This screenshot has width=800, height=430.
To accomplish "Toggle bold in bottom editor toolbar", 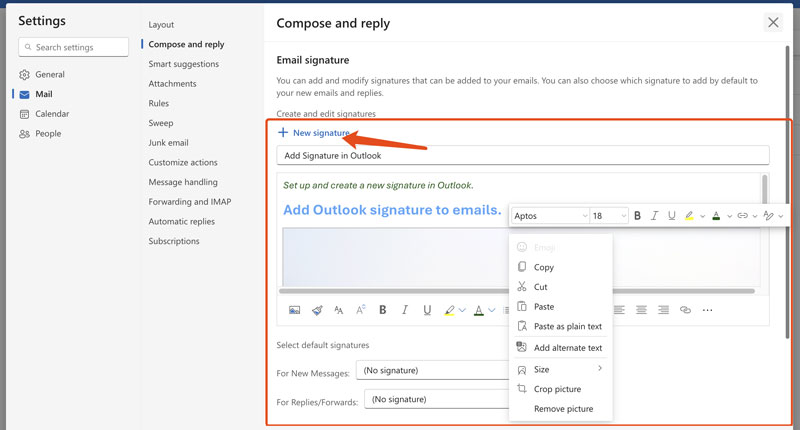I will coord(383,310).
